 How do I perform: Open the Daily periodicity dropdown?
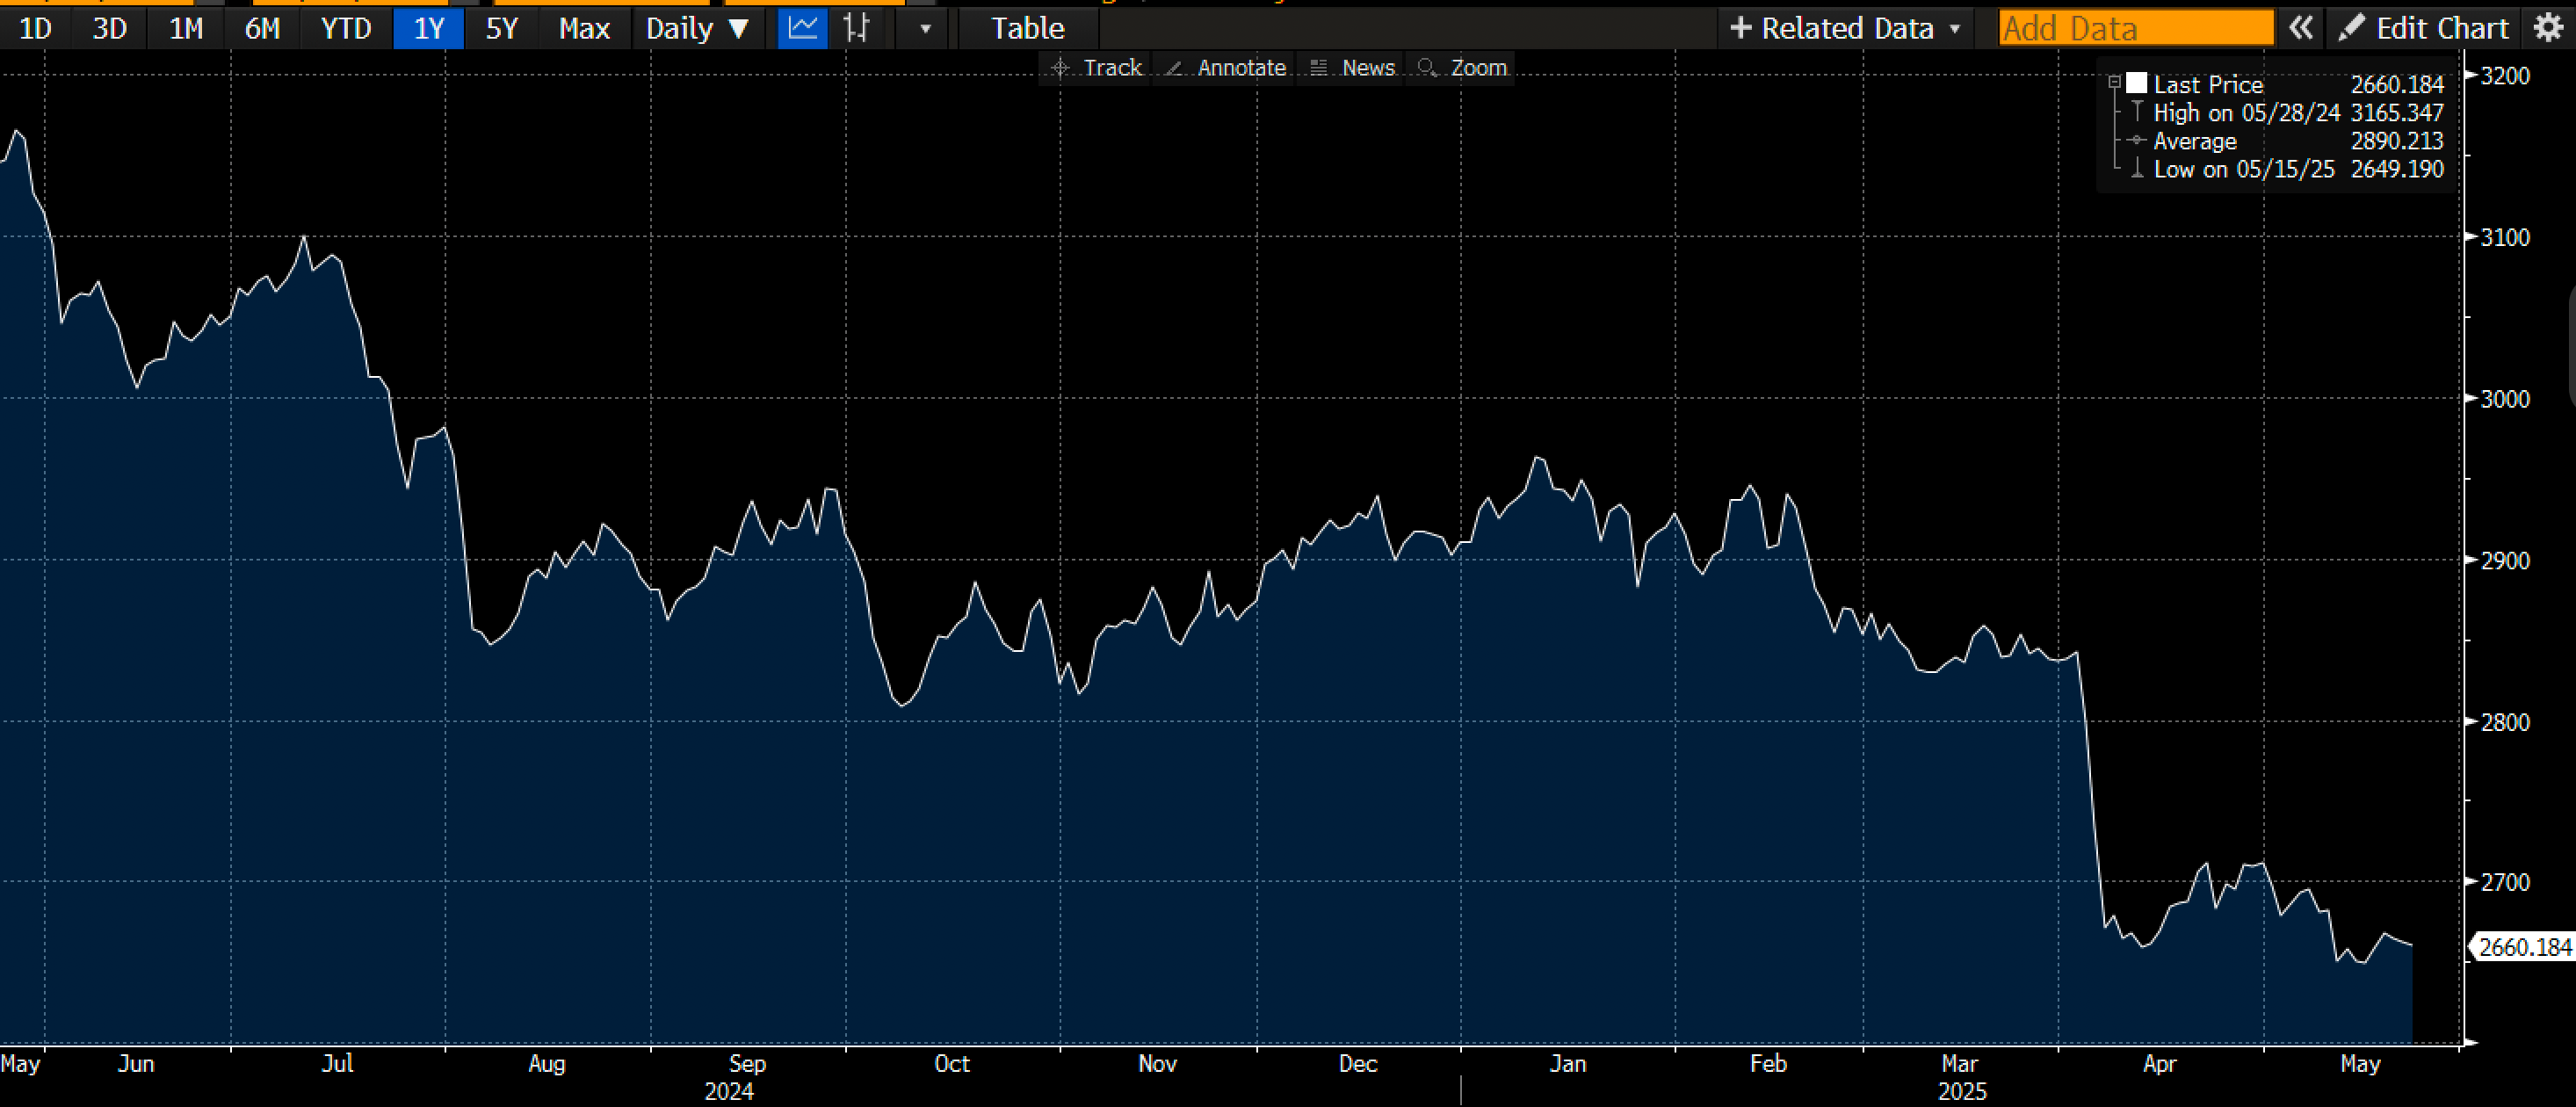697,28
